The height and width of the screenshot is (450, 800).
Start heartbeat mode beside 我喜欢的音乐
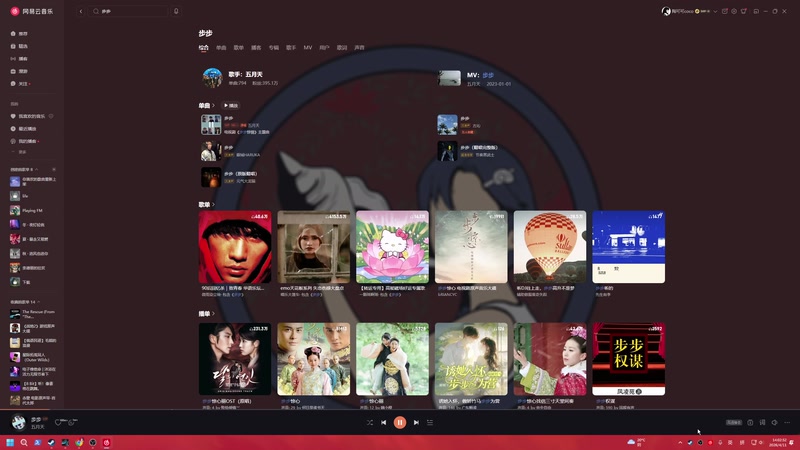click(51, 116)
